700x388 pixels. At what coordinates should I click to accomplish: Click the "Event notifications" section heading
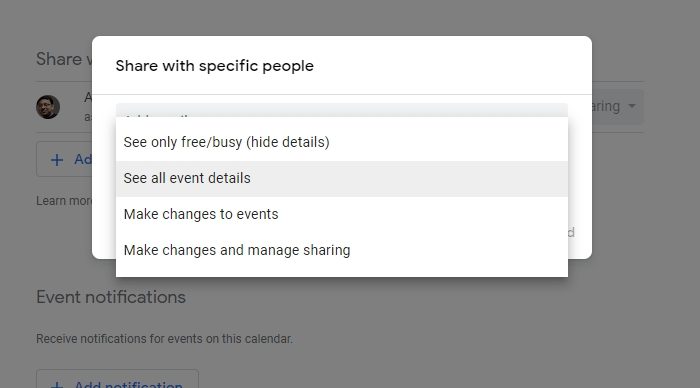[111, 297]
